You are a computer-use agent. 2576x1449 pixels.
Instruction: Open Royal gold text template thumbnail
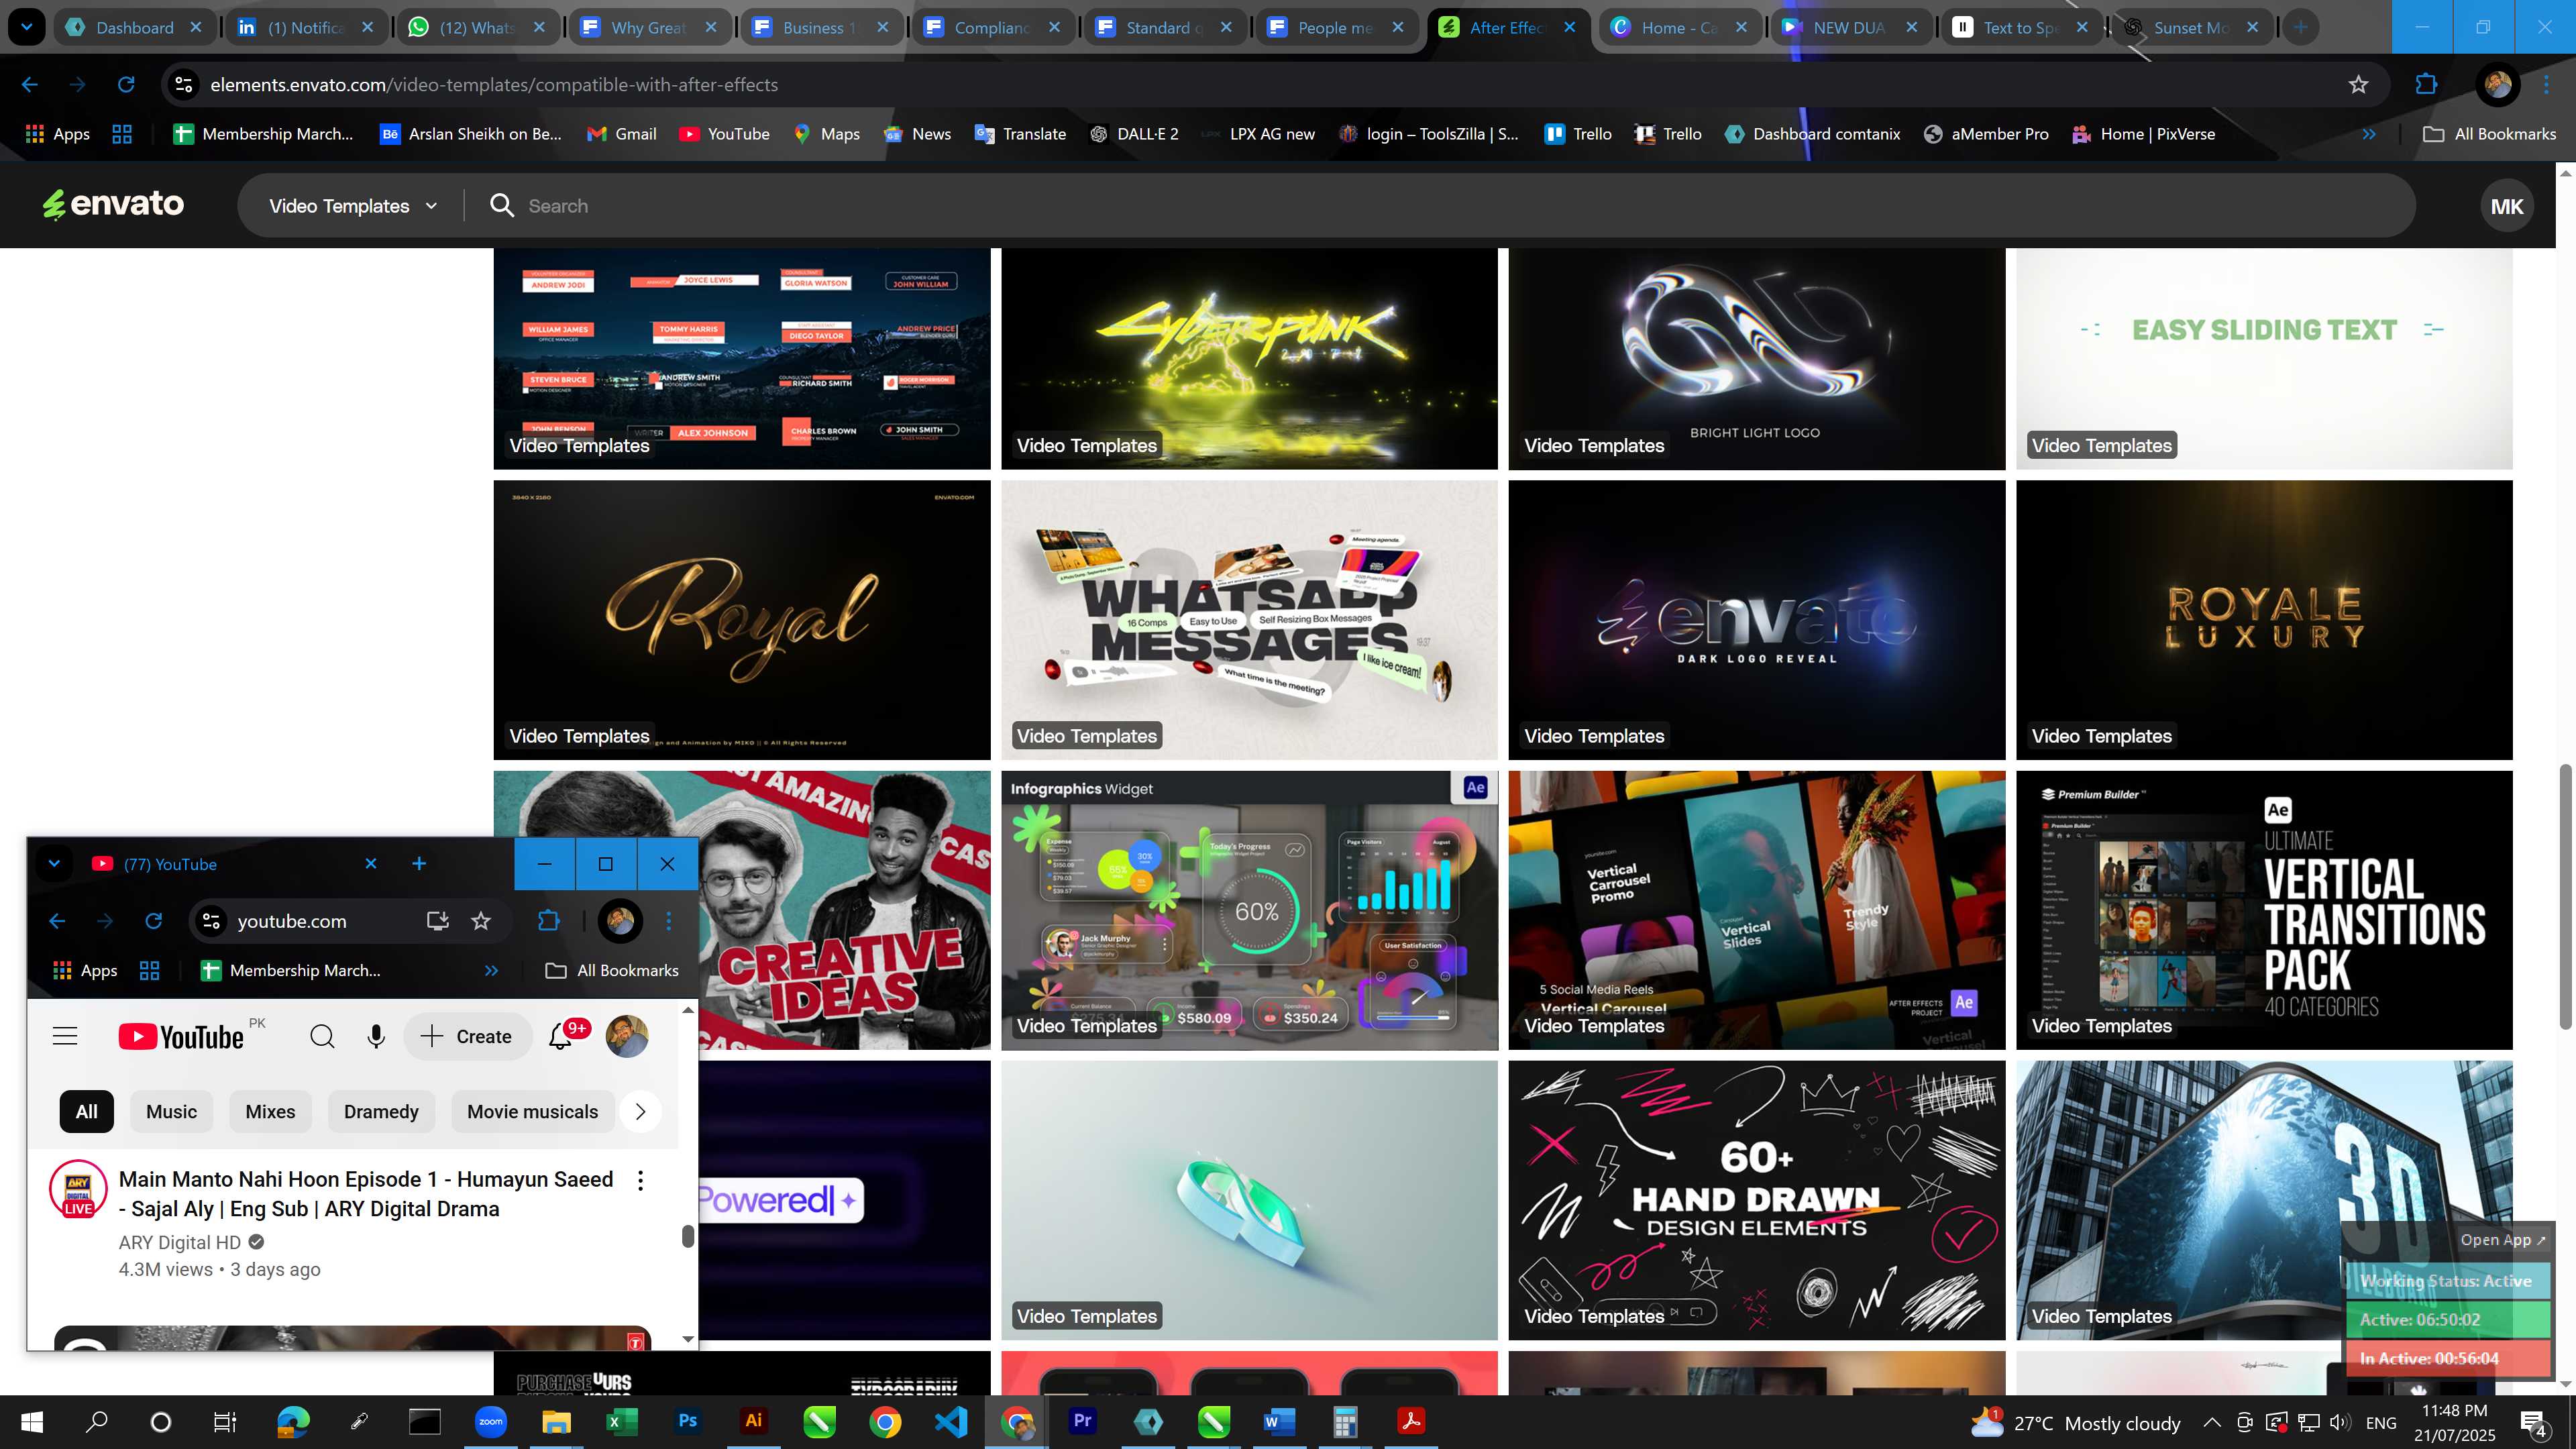point(742,620)
